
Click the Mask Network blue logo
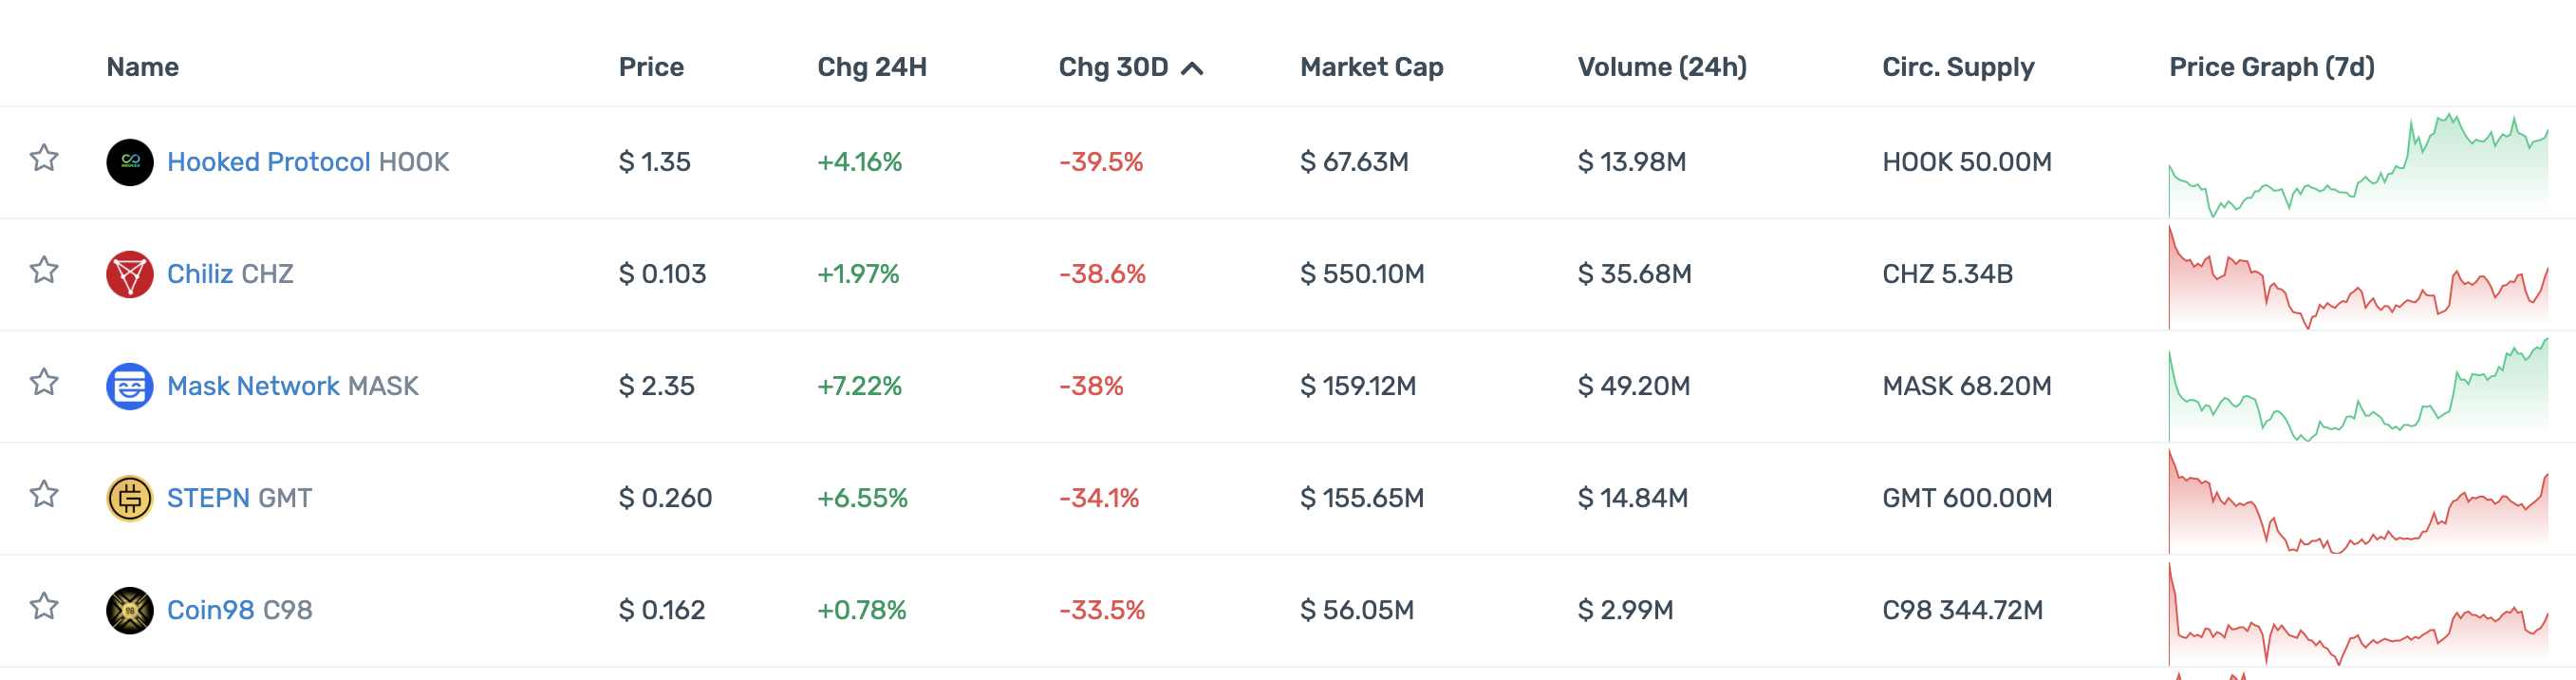tap(129, 386)
